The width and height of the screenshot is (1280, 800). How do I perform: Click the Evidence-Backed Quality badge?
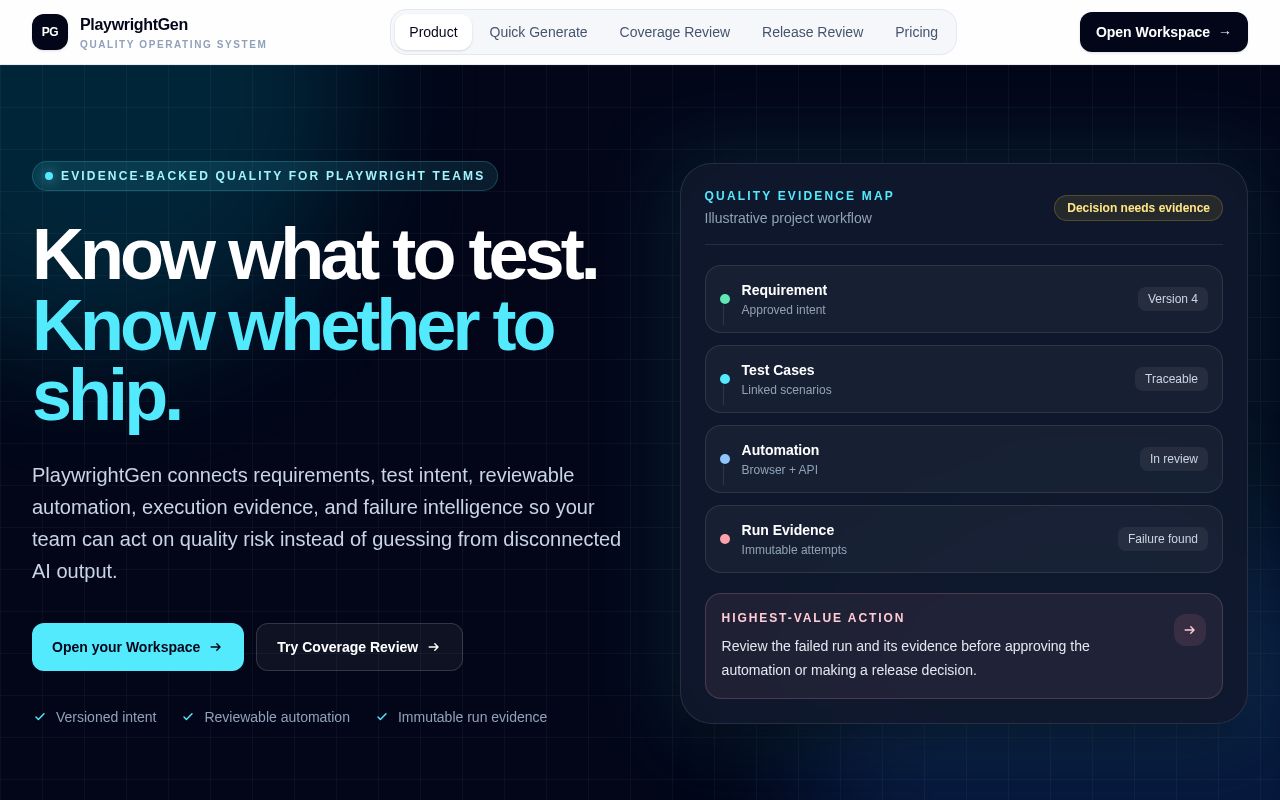[265, 176]
